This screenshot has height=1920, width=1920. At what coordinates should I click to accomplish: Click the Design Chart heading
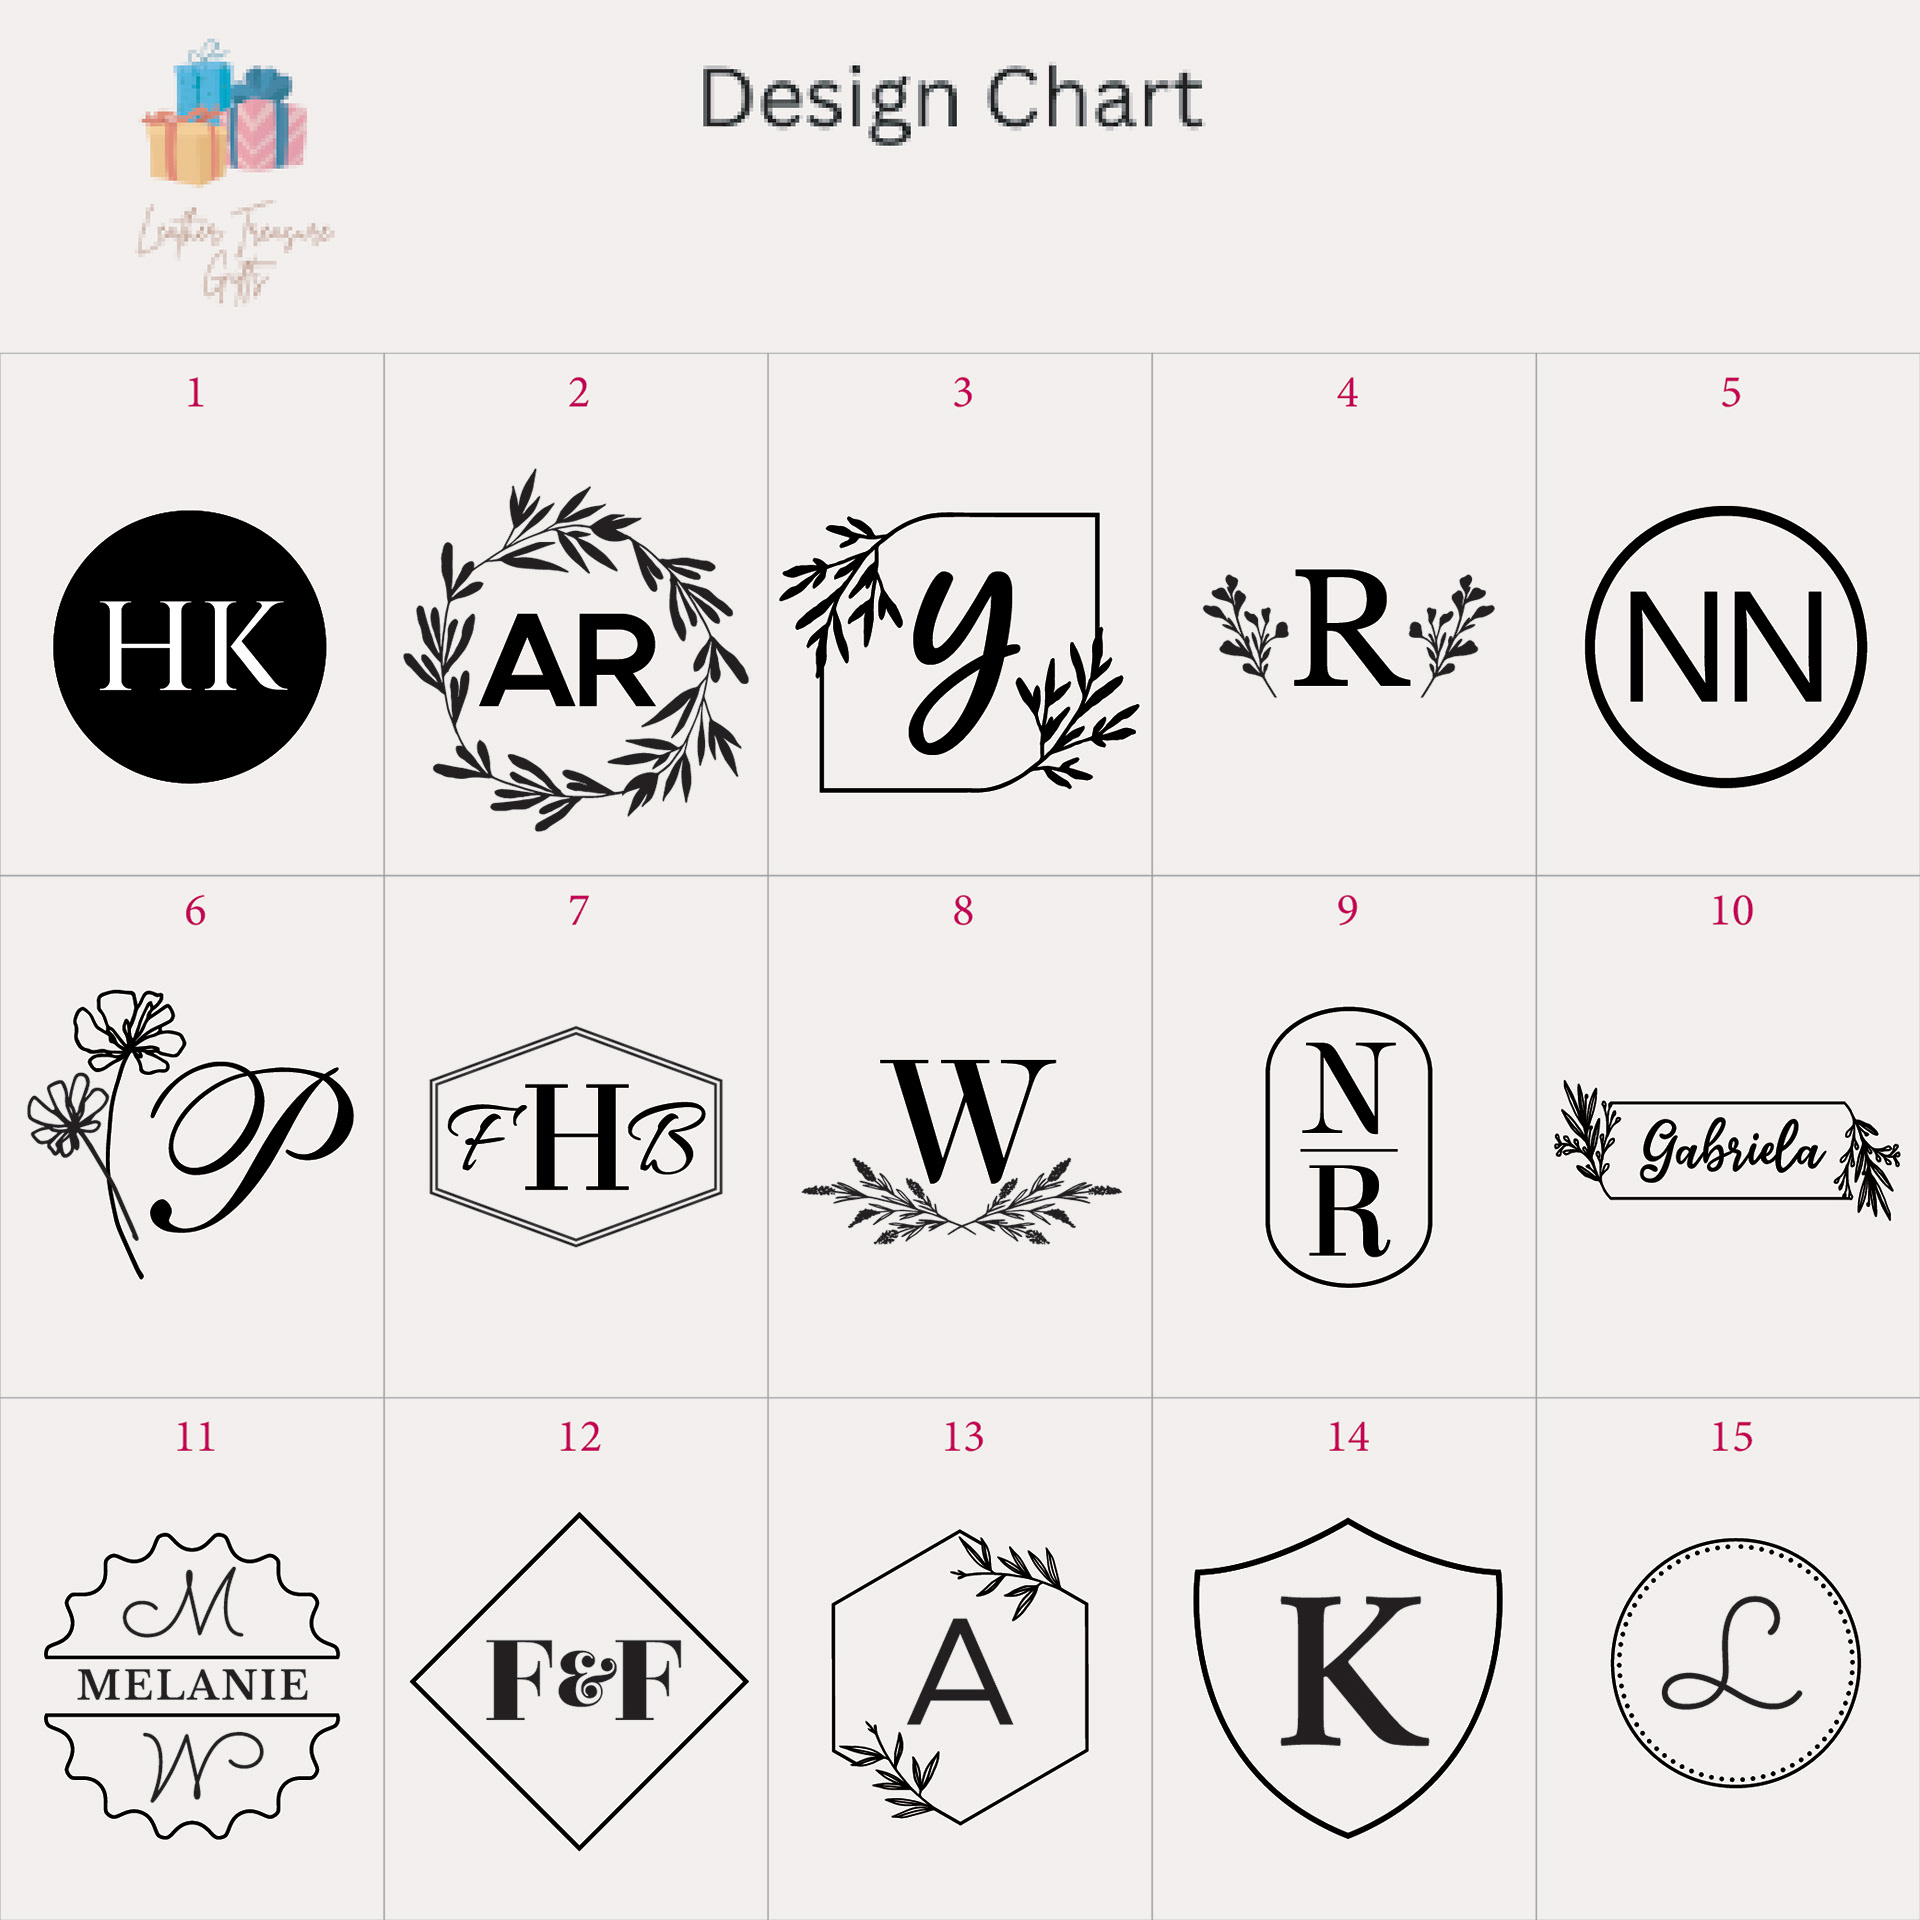pos(950,100)
